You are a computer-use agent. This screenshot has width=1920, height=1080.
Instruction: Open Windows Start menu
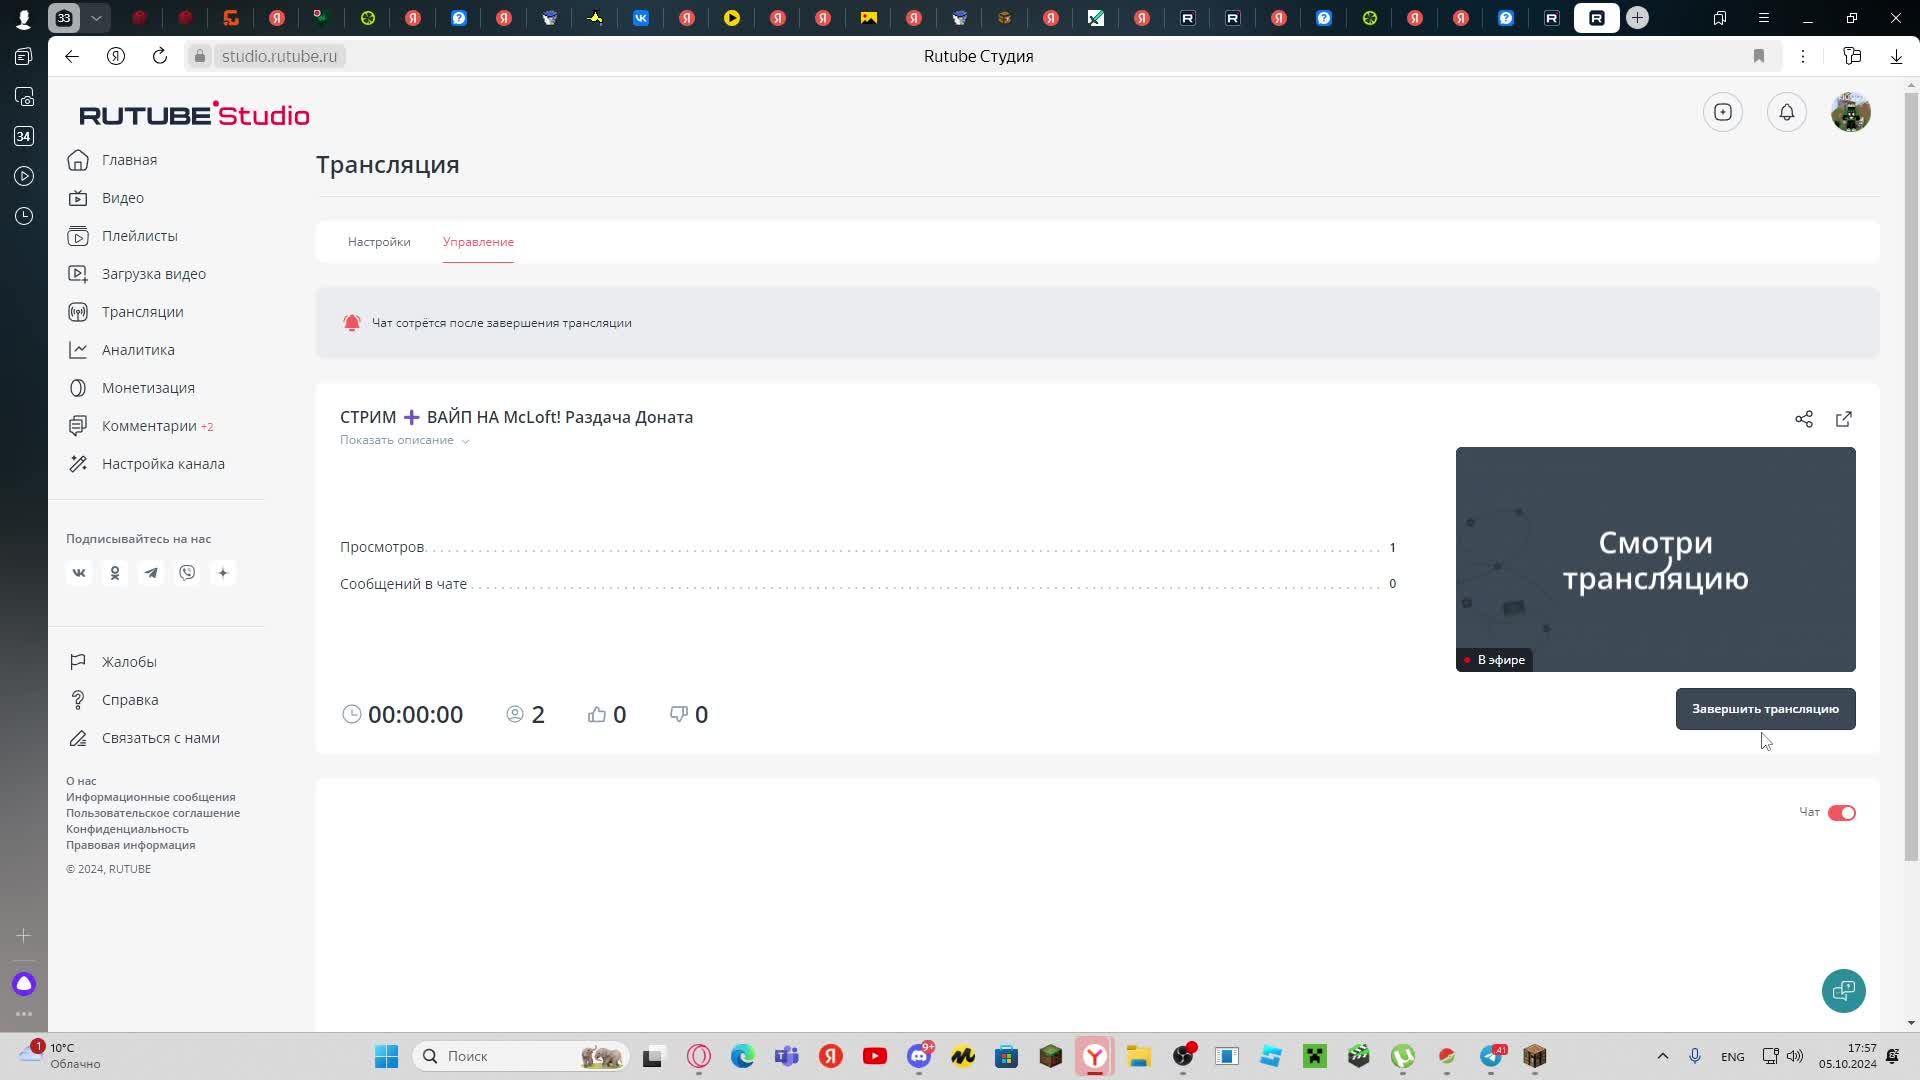(387, 1056)
